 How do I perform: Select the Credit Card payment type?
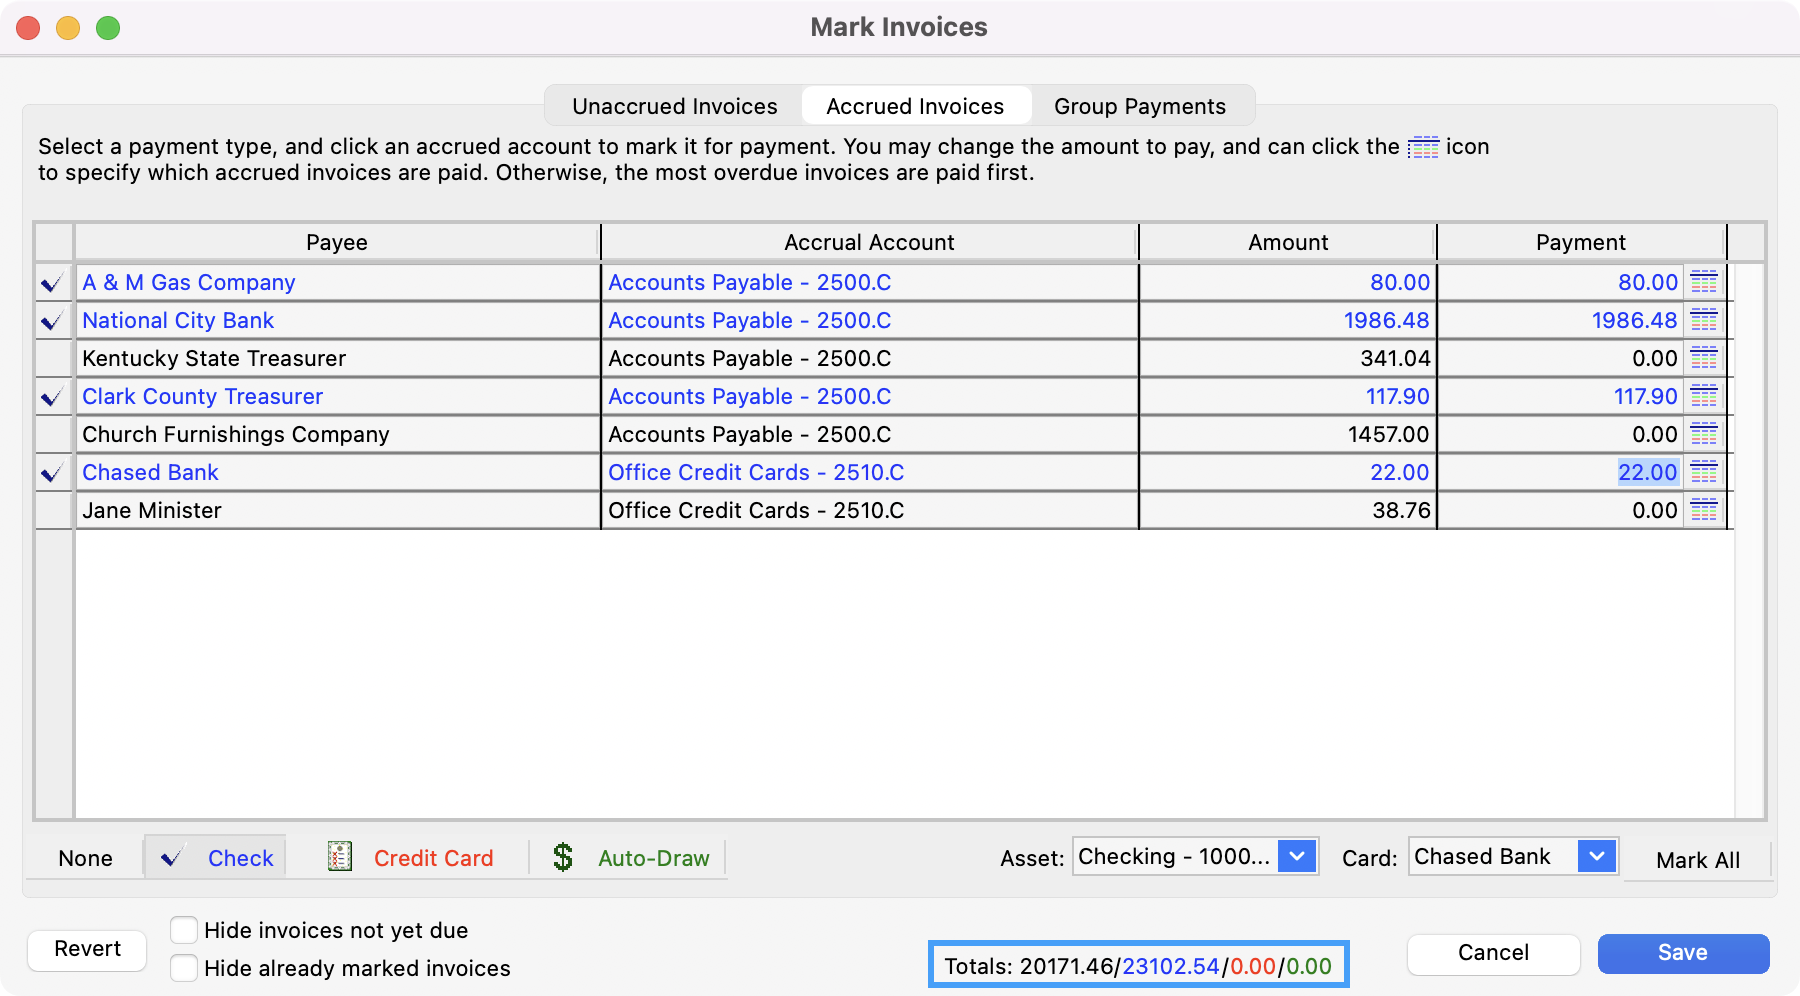click(x=411, y=858)
